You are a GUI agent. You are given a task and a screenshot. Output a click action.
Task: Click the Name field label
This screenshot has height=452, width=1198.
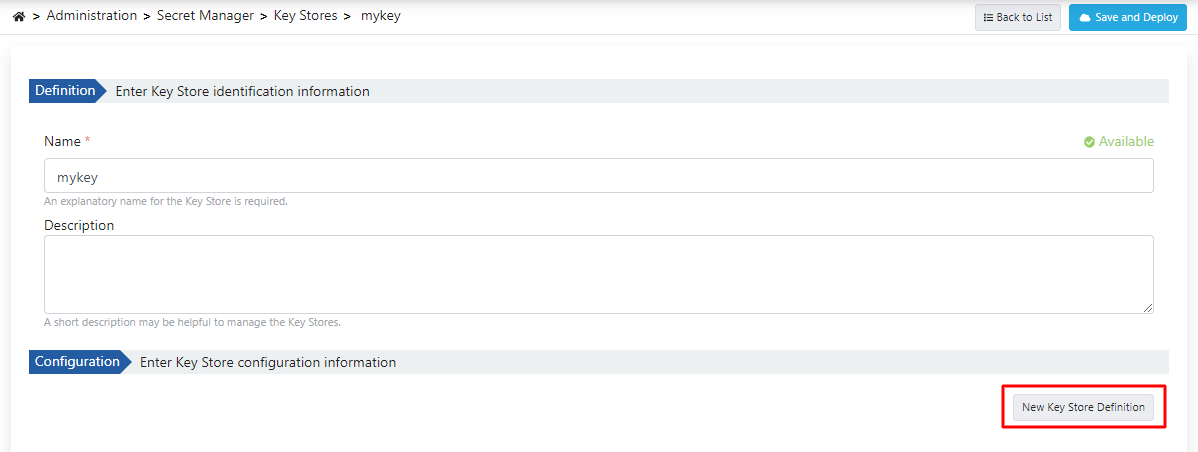[62, 142]
